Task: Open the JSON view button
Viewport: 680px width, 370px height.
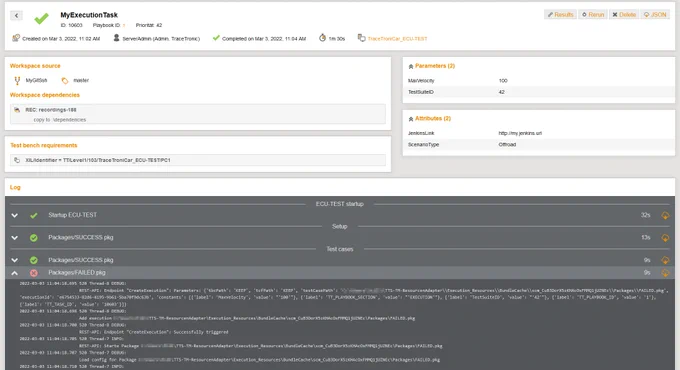Action: (x=655, y=15)
